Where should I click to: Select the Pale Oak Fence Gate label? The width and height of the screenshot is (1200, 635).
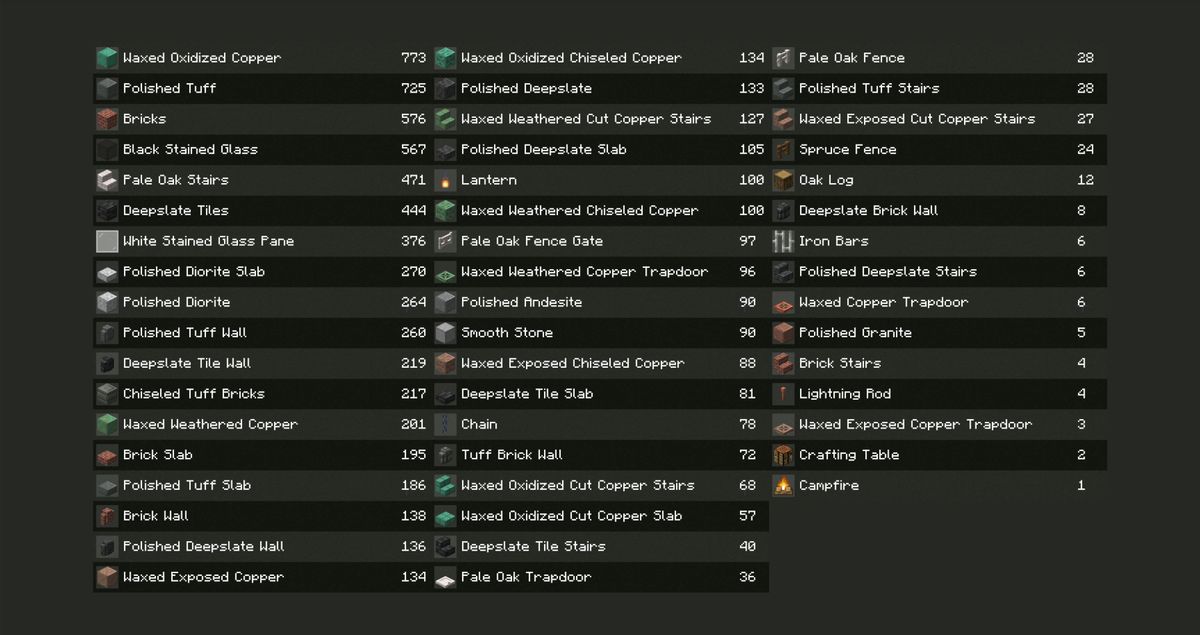531,241
